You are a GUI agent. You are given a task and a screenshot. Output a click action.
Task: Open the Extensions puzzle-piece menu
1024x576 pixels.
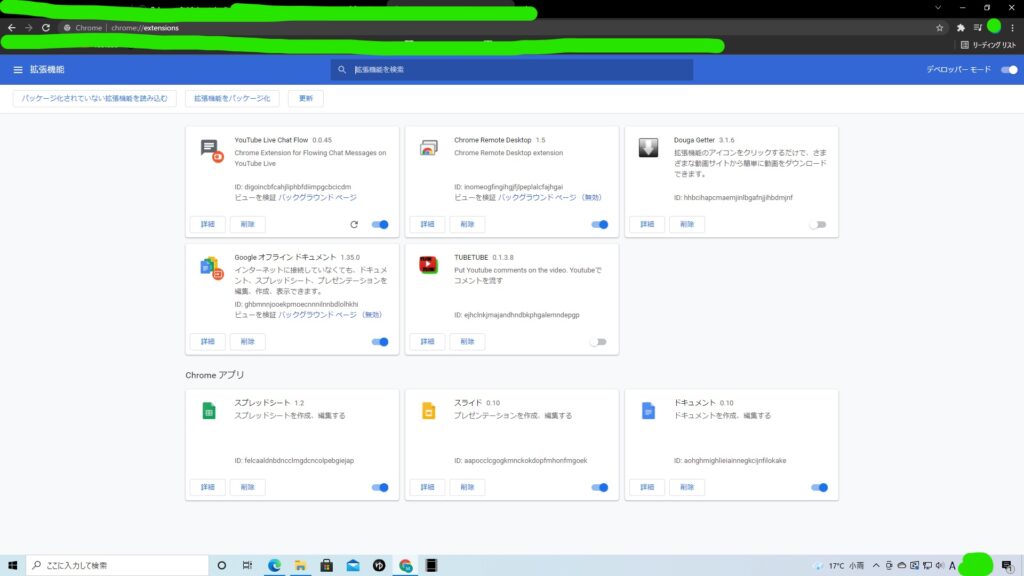point(961,28)
